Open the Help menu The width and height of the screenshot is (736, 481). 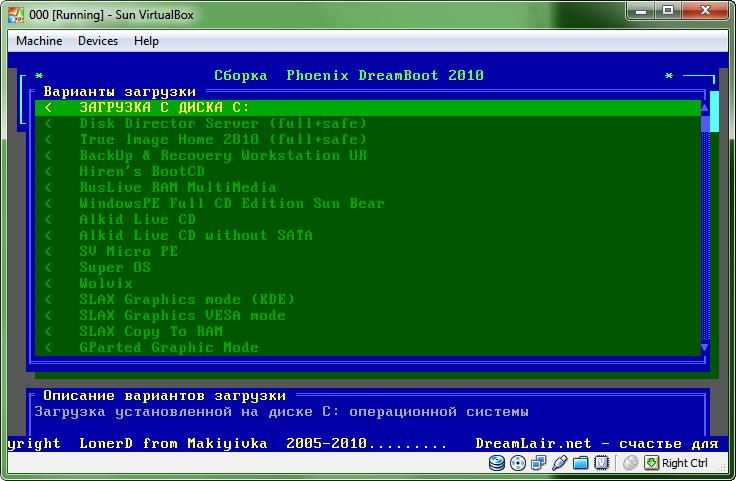click(146, 41)
